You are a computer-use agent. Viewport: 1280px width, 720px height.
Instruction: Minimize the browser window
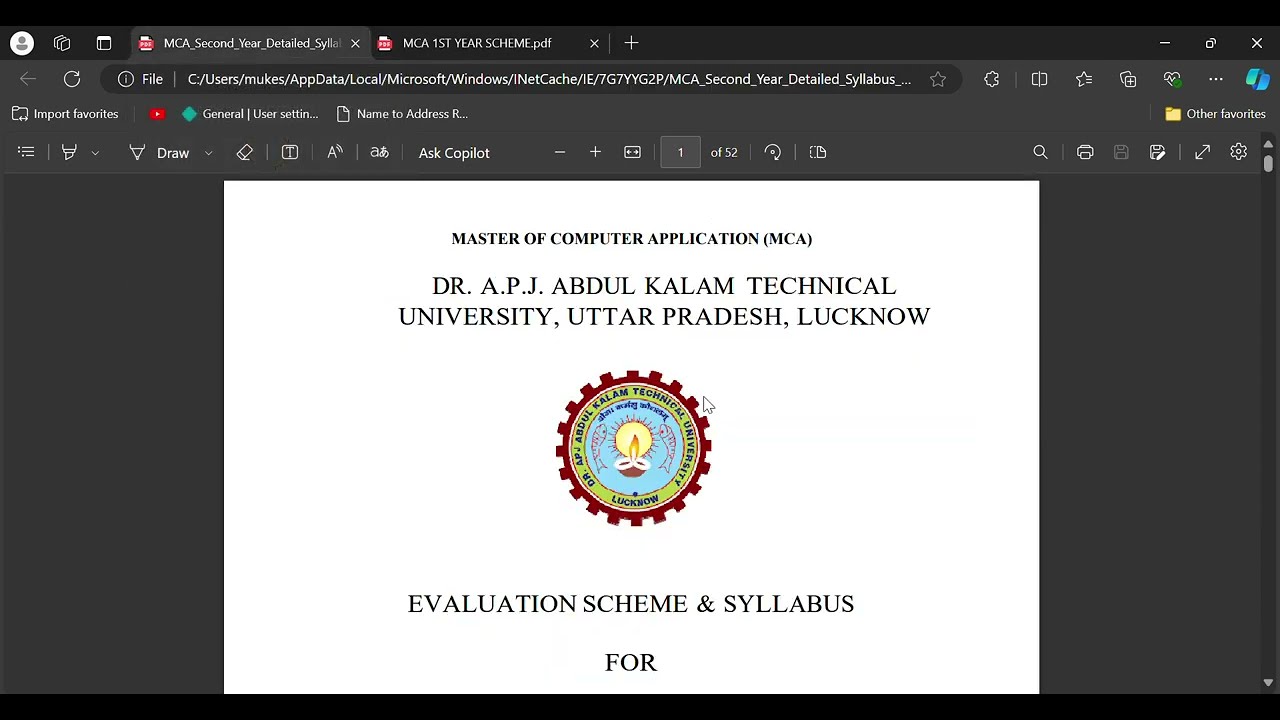pos(1164,43)
